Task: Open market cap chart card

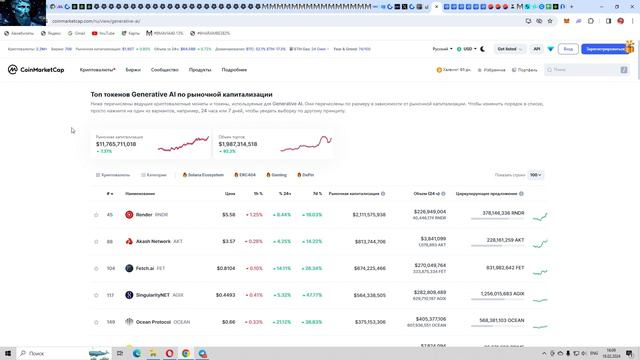Action: click(151, 144)
